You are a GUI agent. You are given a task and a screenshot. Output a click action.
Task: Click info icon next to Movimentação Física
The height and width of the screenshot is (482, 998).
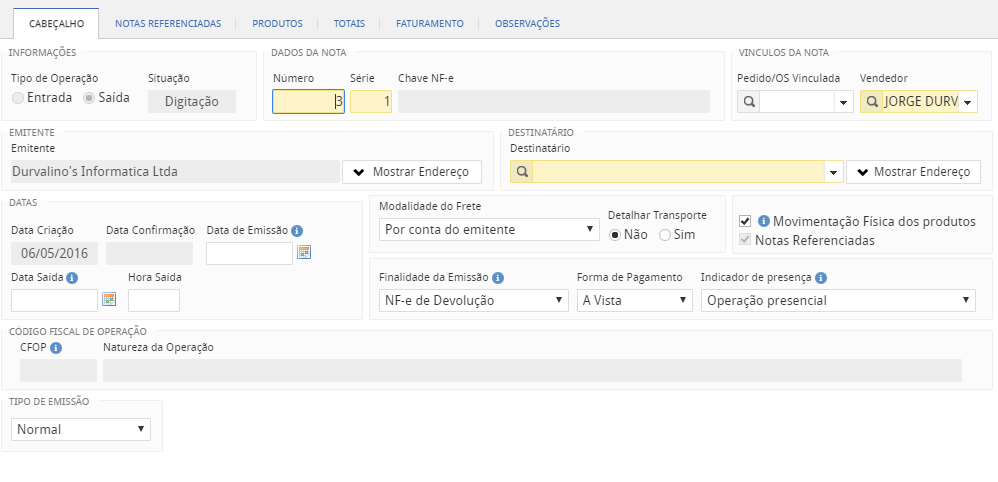(763, 221)
